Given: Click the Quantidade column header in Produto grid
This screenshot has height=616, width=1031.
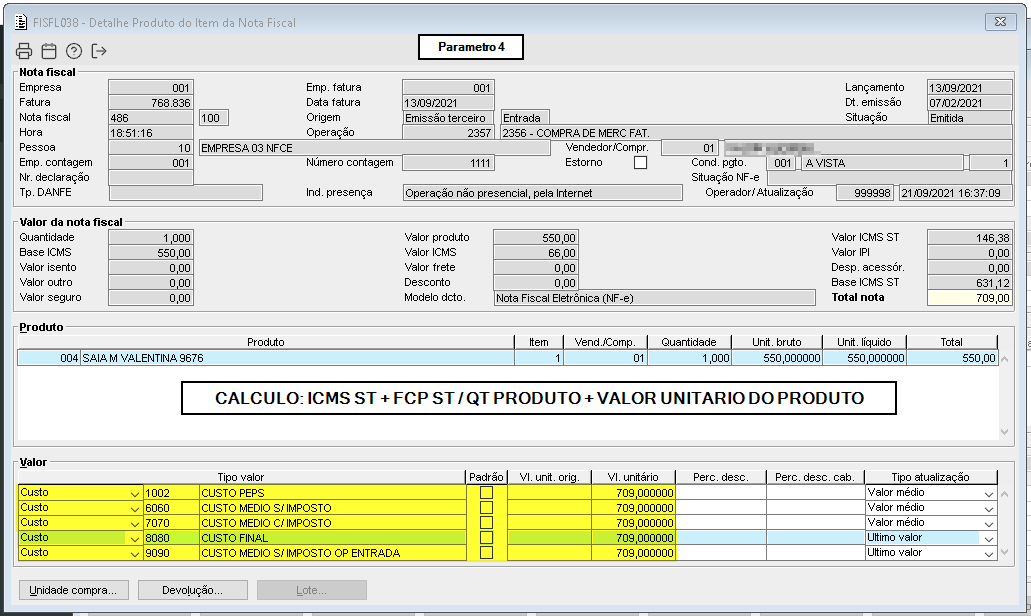Looking at the screenshot, I should click(x=688, y=342).
